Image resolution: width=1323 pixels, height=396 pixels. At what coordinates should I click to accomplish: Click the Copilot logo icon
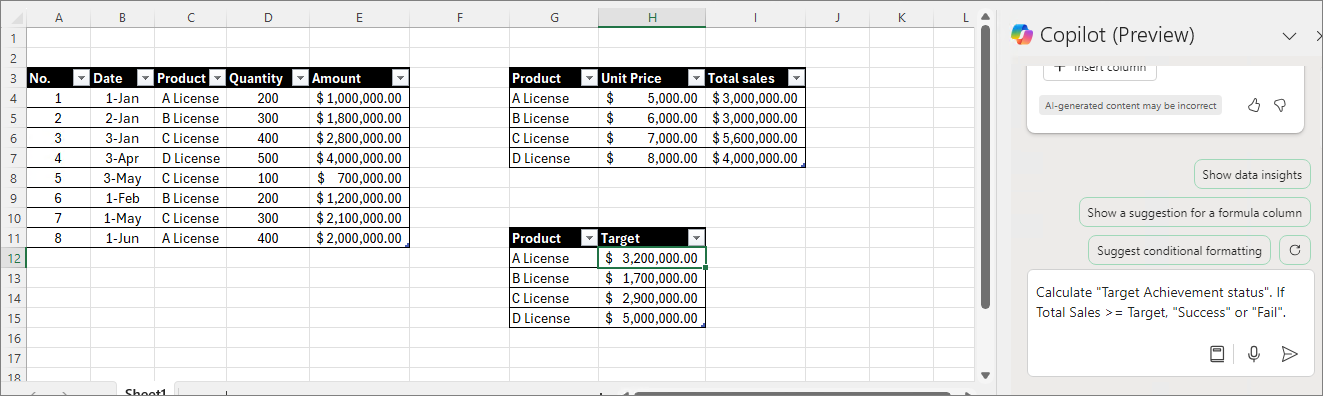(x=1022, y=34)
